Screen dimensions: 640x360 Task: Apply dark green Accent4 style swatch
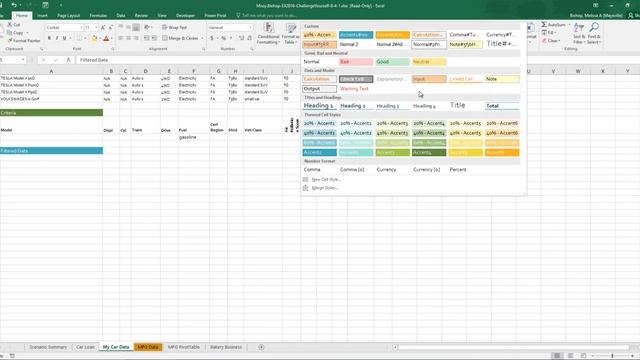pos(429,153)
